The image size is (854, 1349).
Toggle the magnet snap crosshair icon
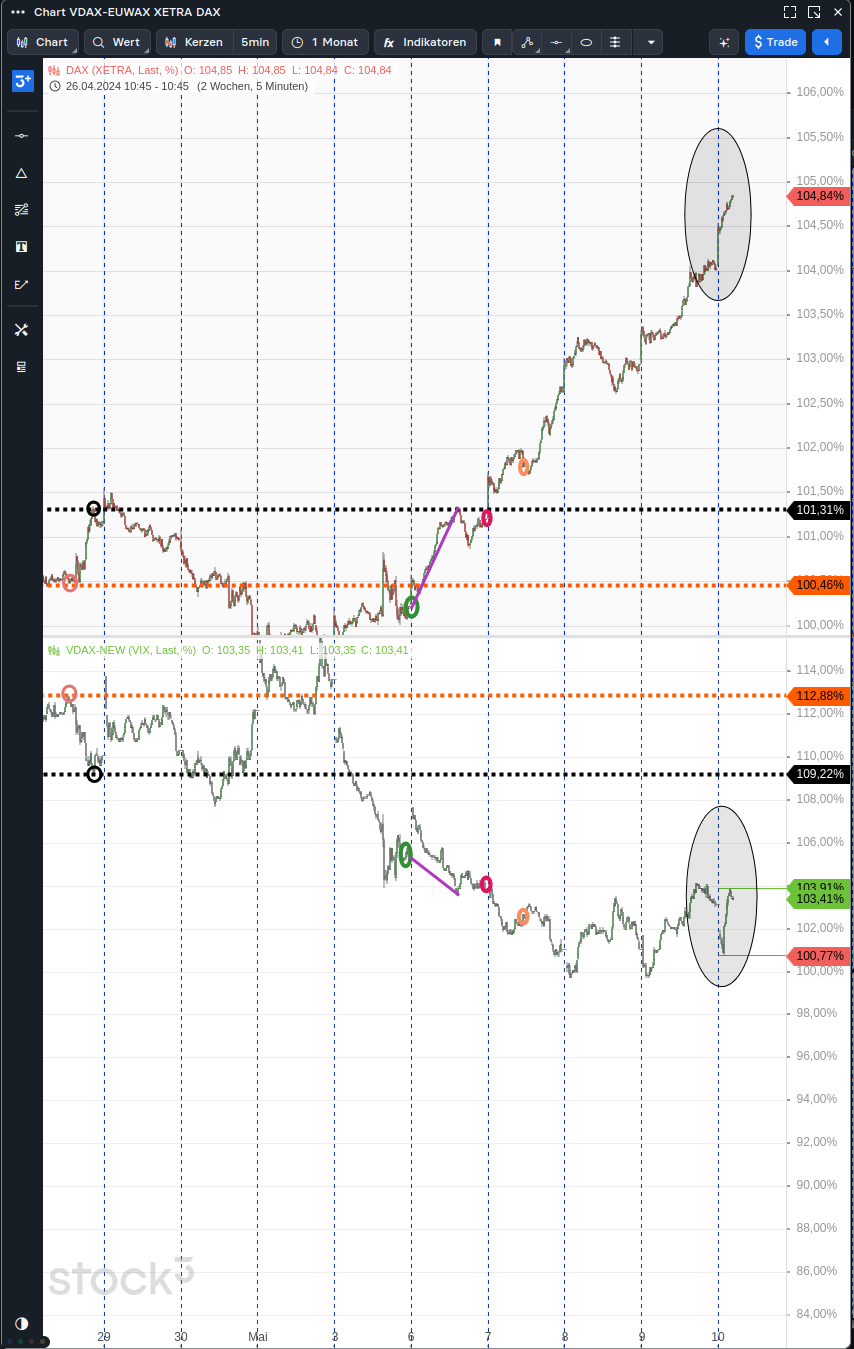(x=724, y=42)
